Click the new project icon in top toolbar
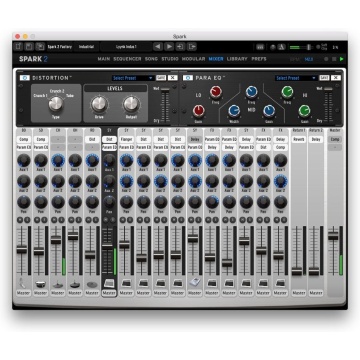The width and height of the screenshot is (360, 360). coord(19,47)
